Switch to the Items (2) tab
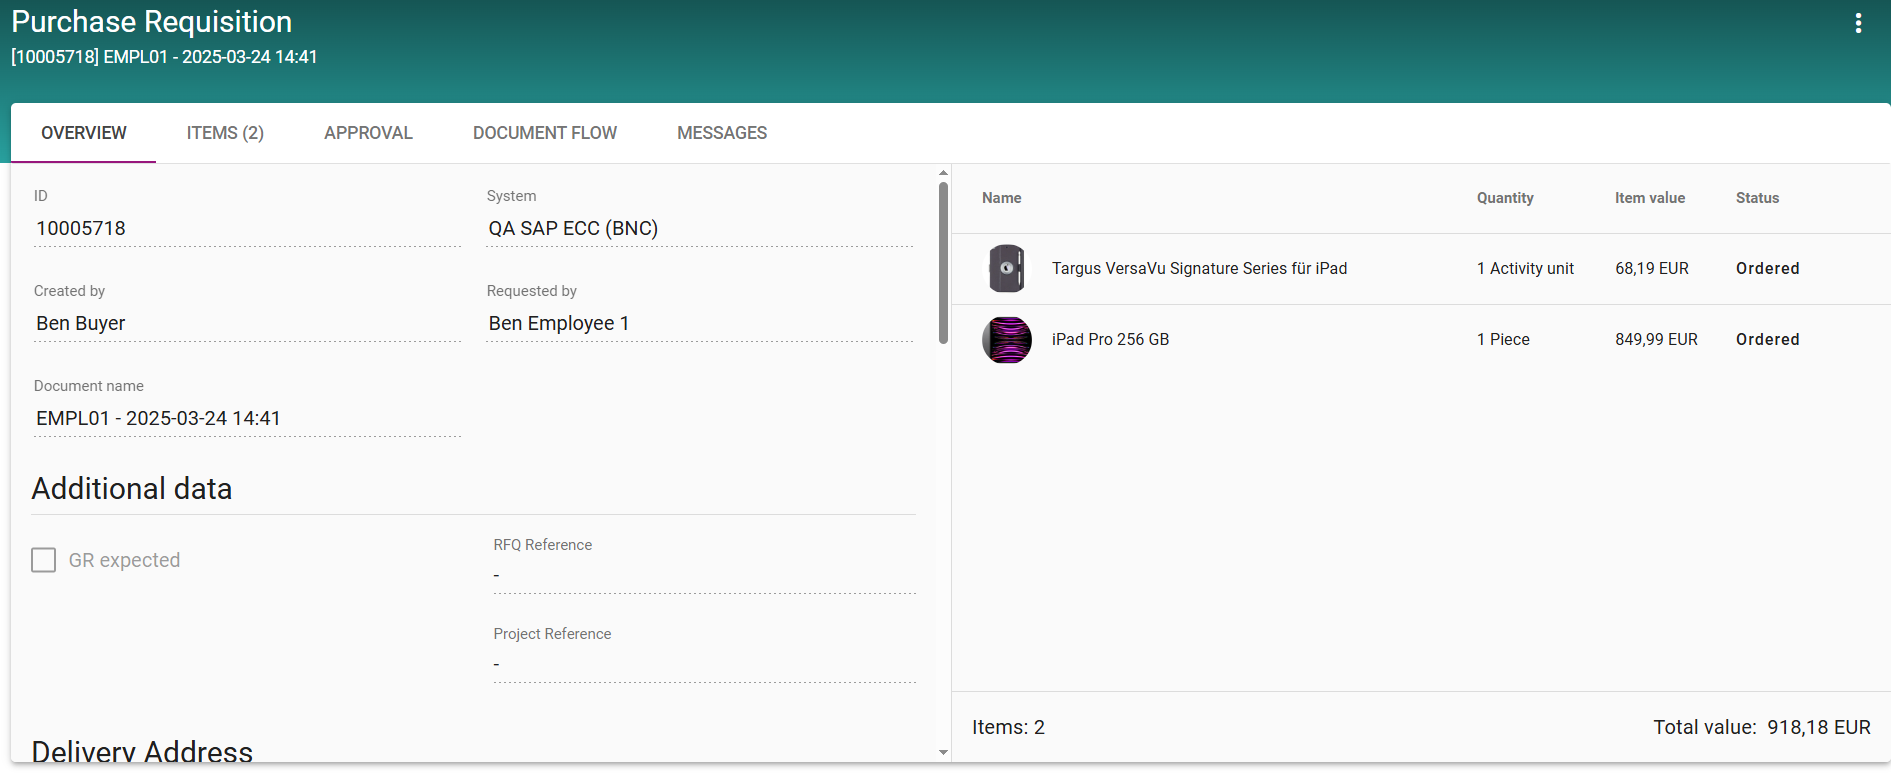This screenshot has height=775, width=1891. [x=225, y=133]
